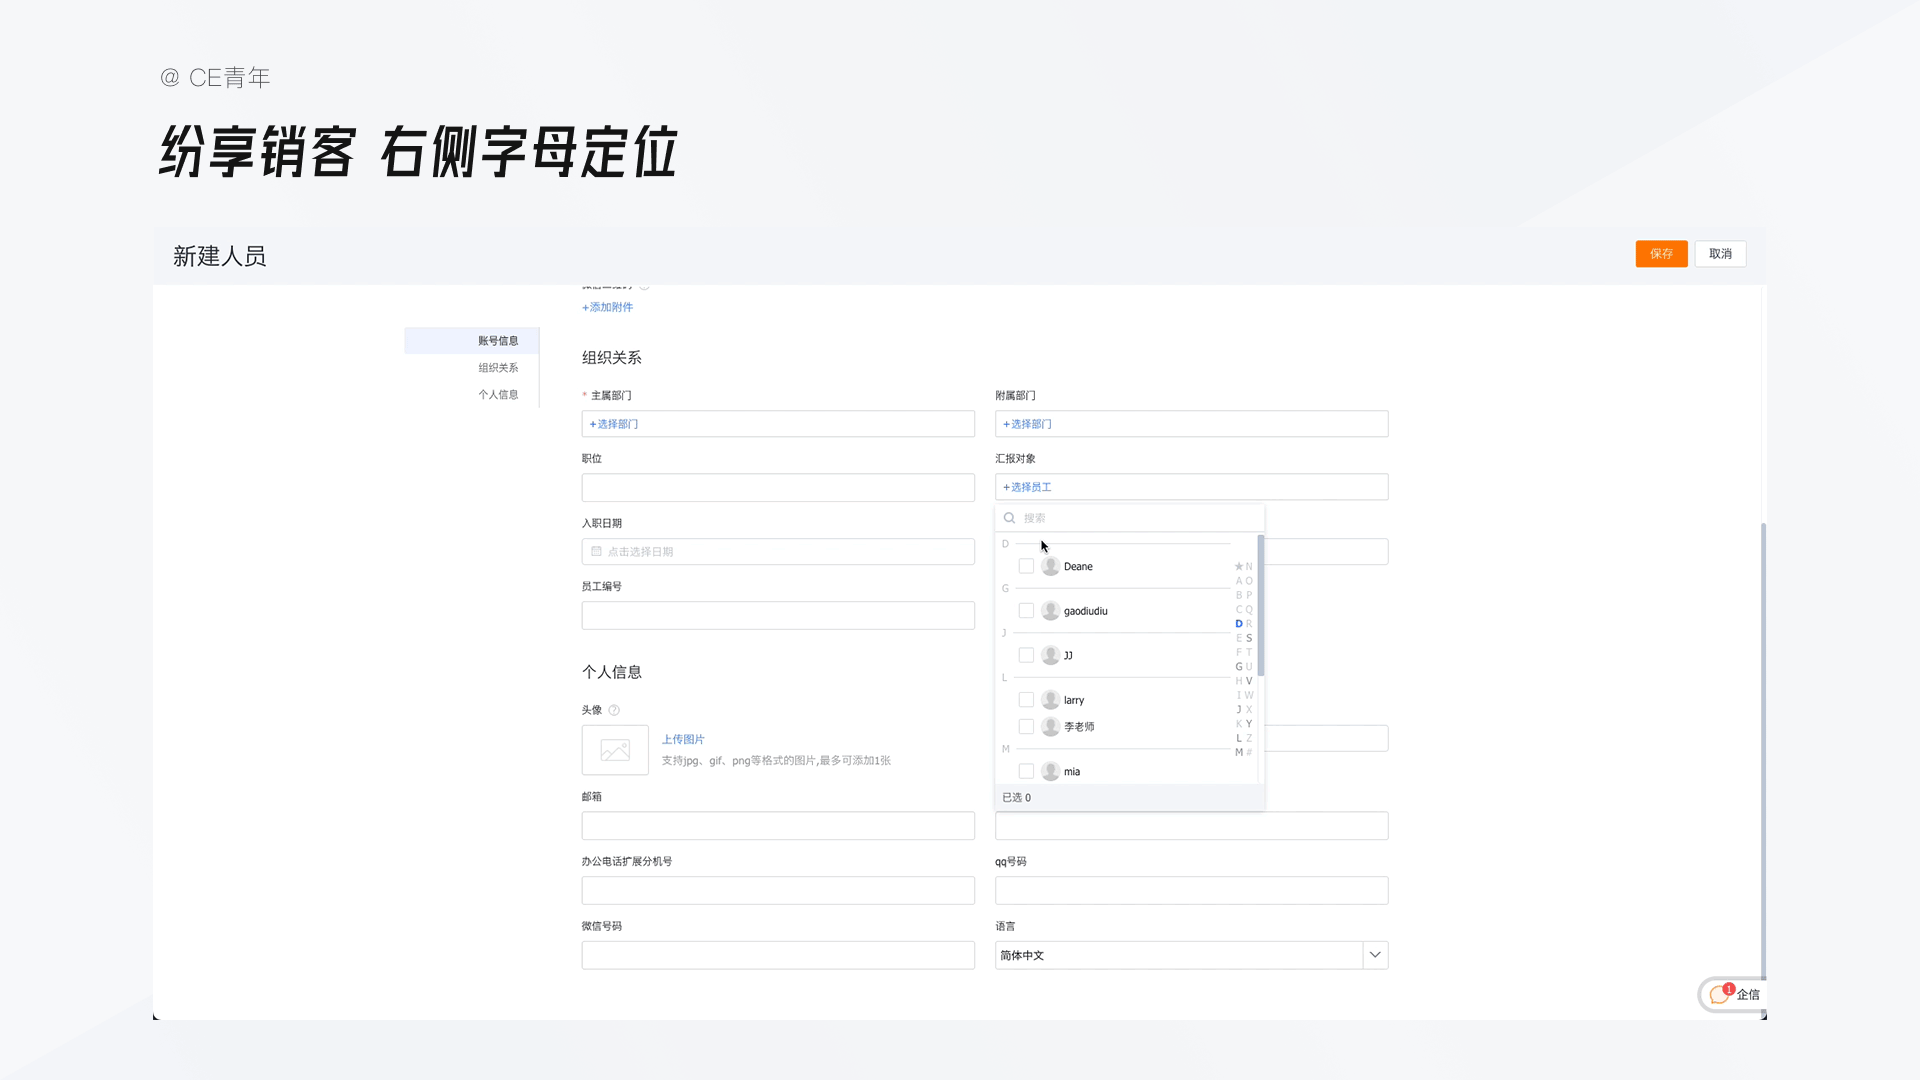Check the box next to gaodiudiu
This screenshot has height=1080, width=1920.
pos(1026,611)
